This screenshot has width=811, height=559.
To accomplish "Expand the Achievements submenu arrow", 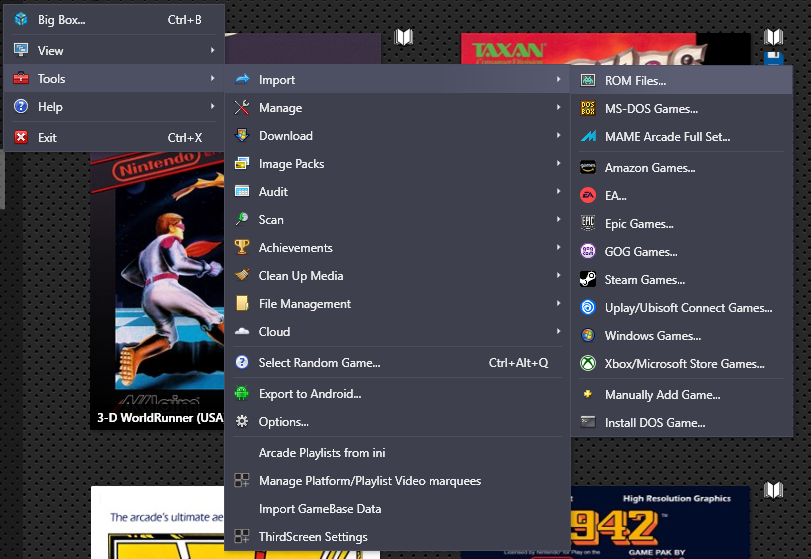I will click(x=559, y=247).
